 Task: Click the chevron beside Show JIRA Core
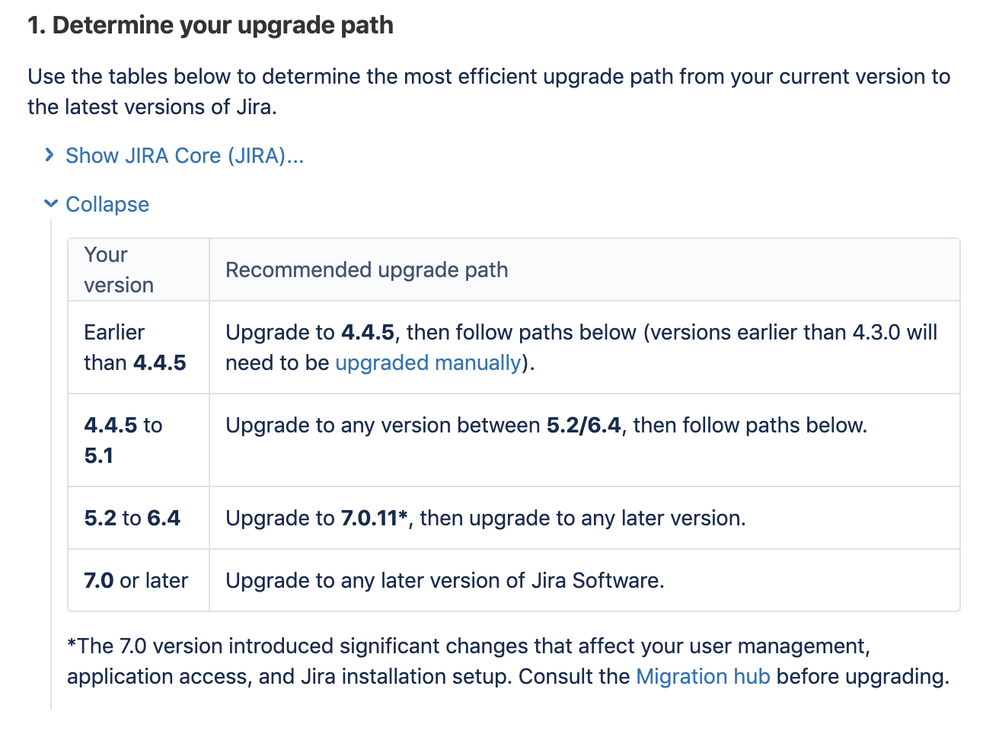[x=49, y=155]
